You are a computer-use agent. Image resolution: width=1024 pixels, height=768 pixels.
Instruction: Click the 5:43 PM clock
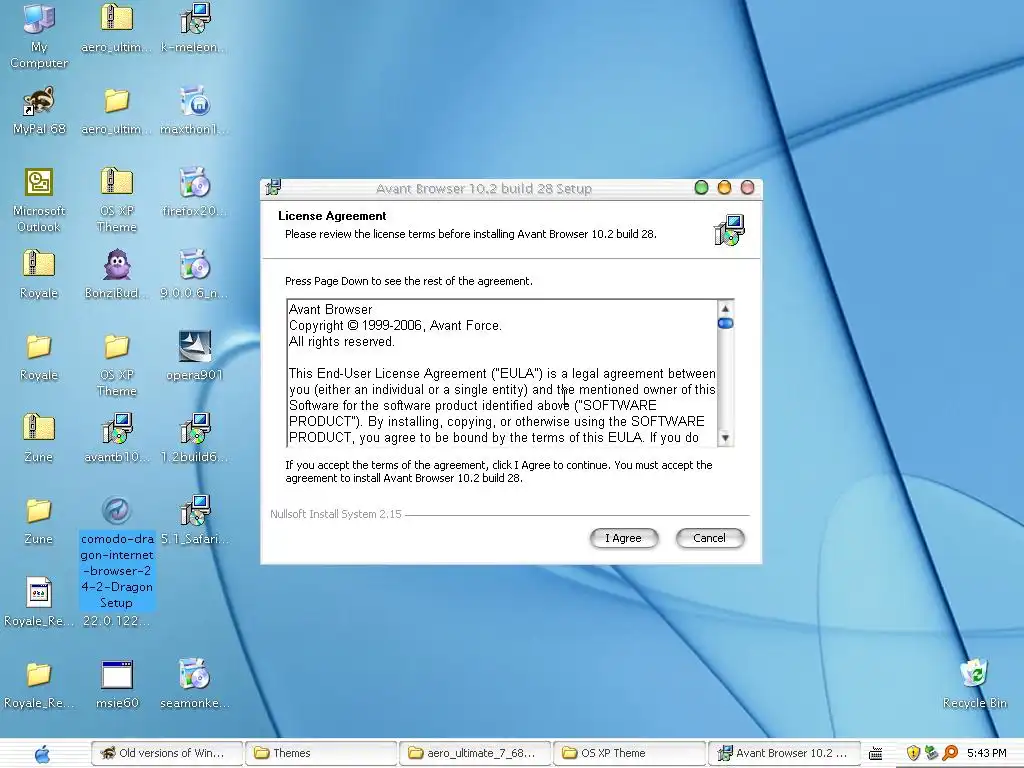coord(987,754)
